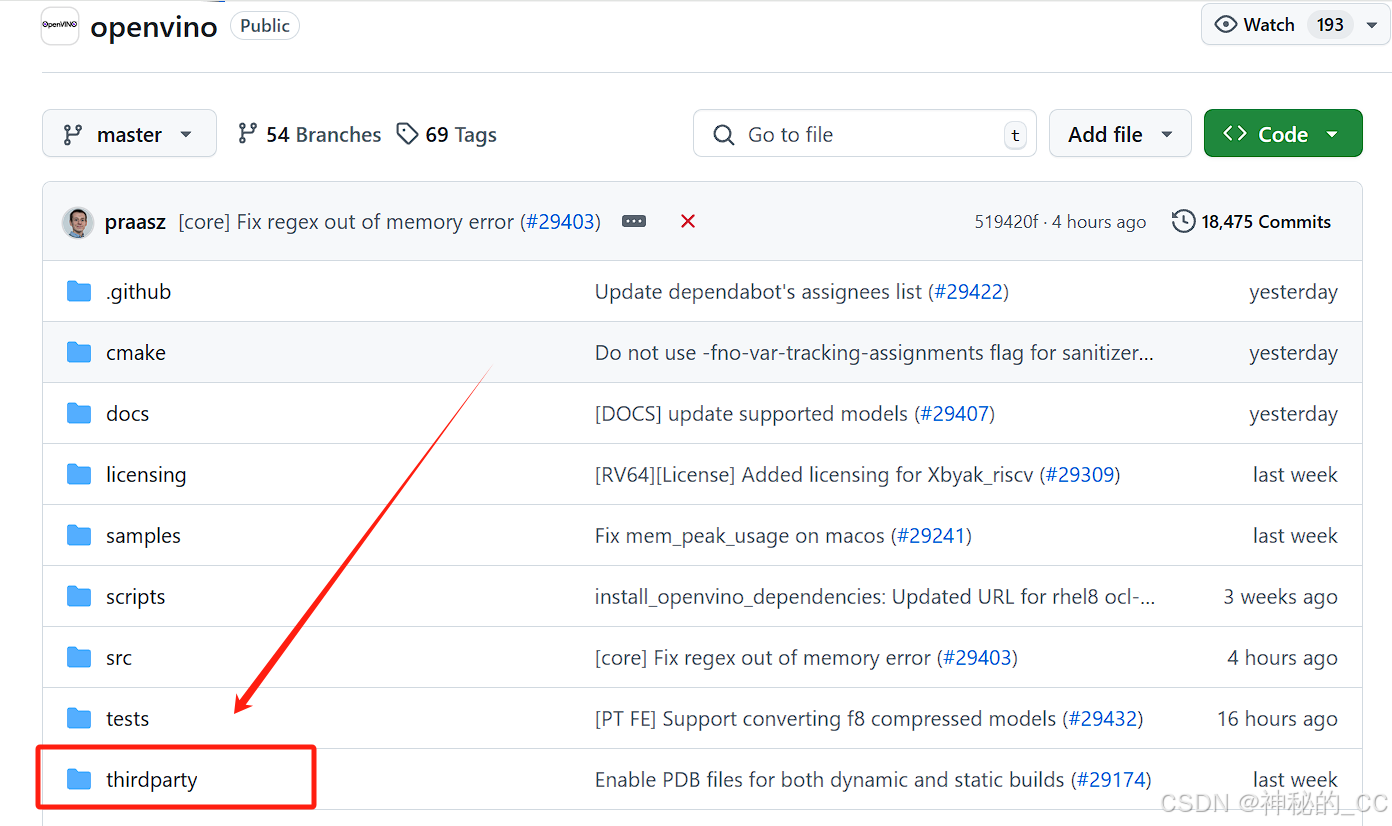Open commit 'Update dependabot's assignees list'

(x=759, y=292)
